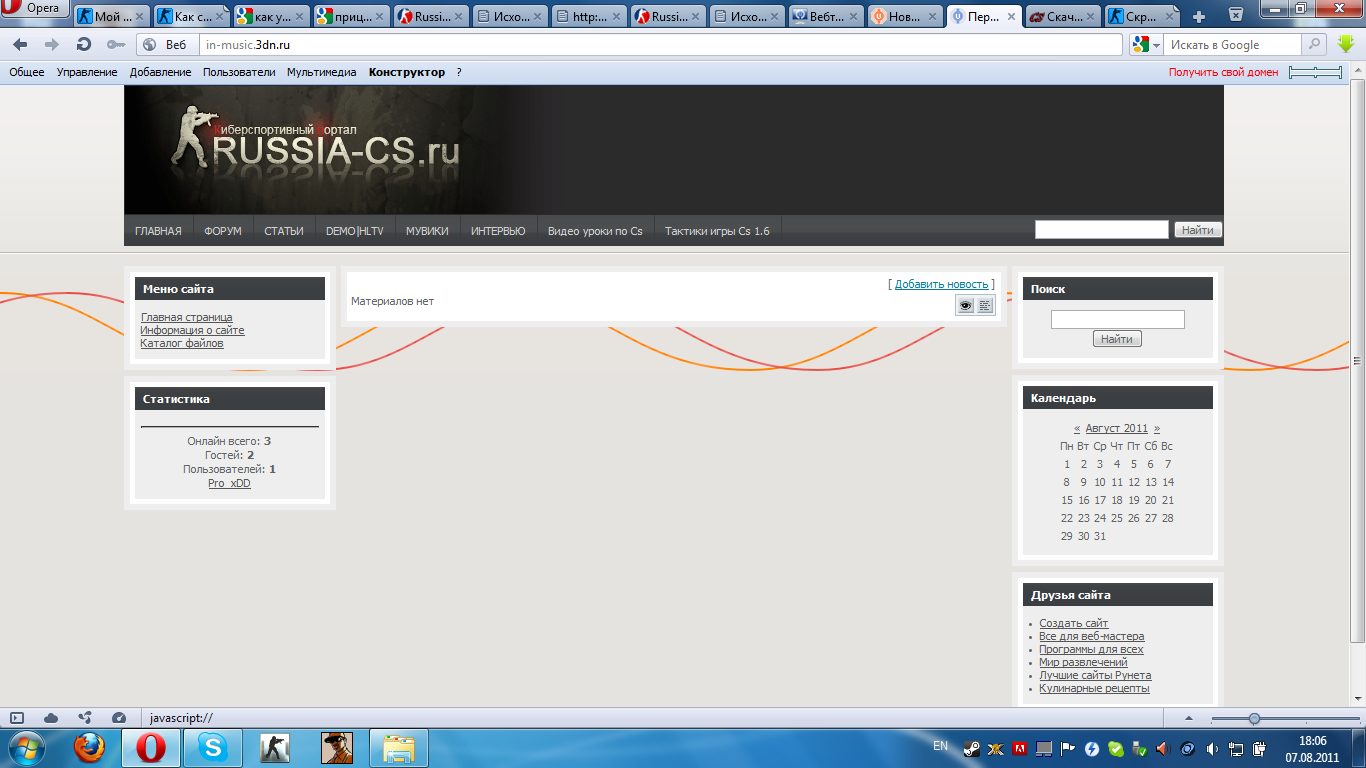1366x768 pixels.
Task: Open the DEMO|HLTV navigation item
Action: click(x=355, y=231)
